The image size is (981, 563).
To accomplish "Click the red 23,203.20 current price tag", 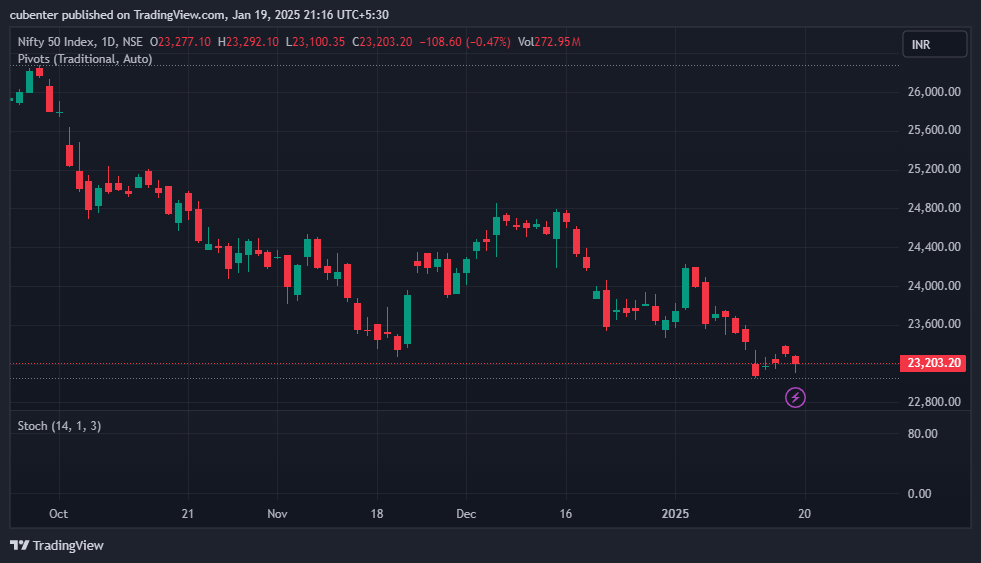I will (x=934, y=363).
